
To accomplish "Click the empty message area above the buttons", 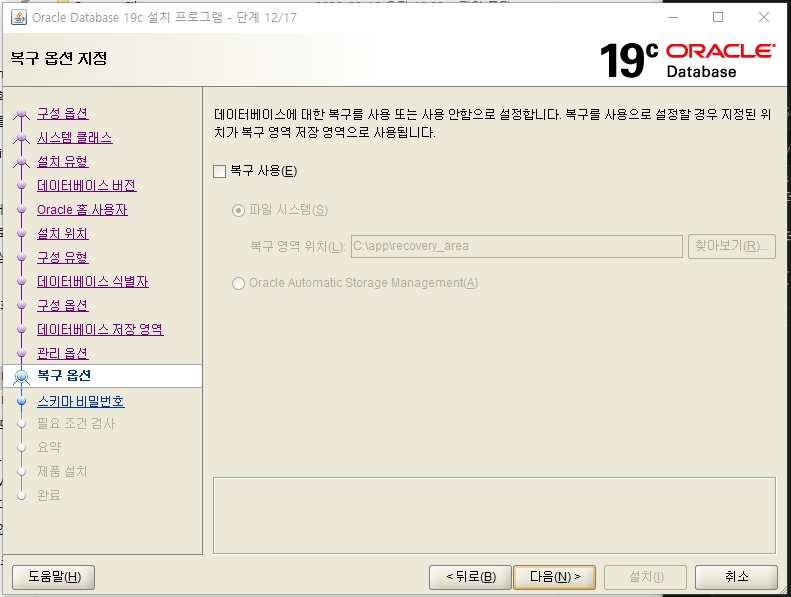I will (494, 516).
